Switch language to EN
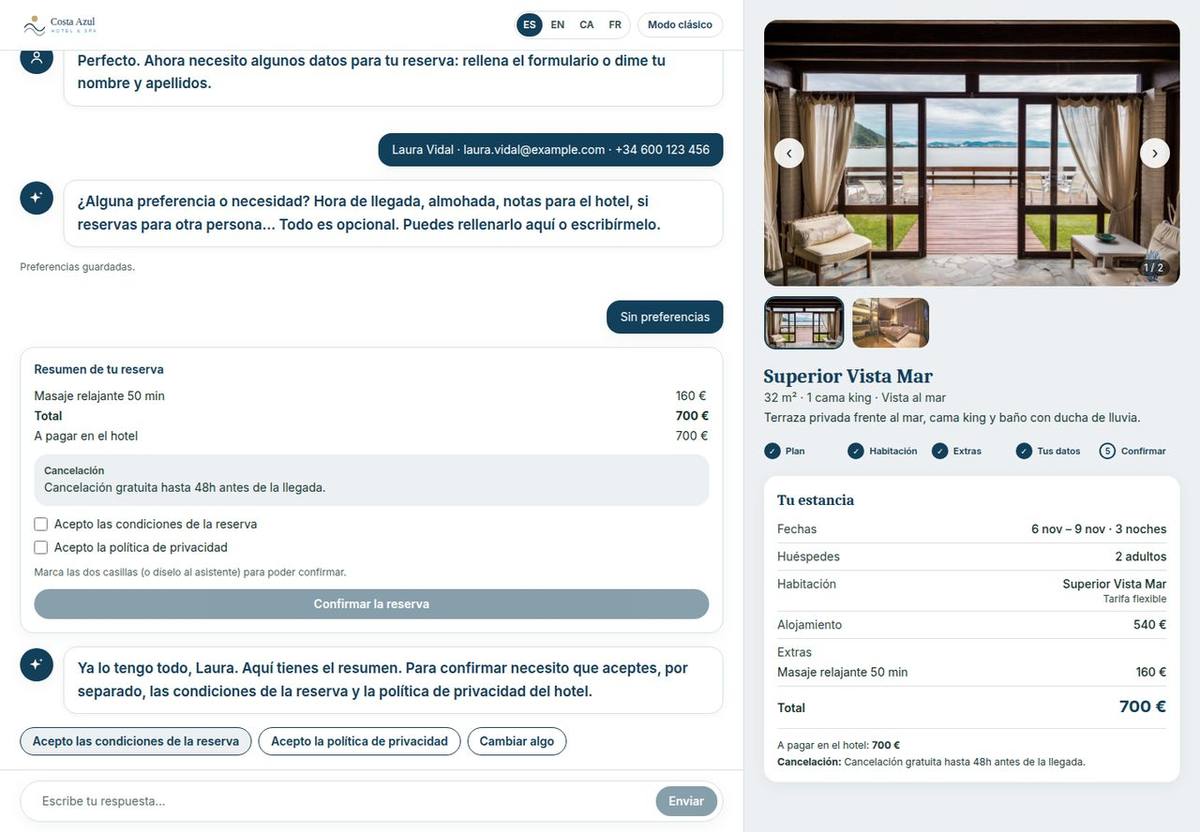Viewport: 1200px width, 832px height. point(558,25)
